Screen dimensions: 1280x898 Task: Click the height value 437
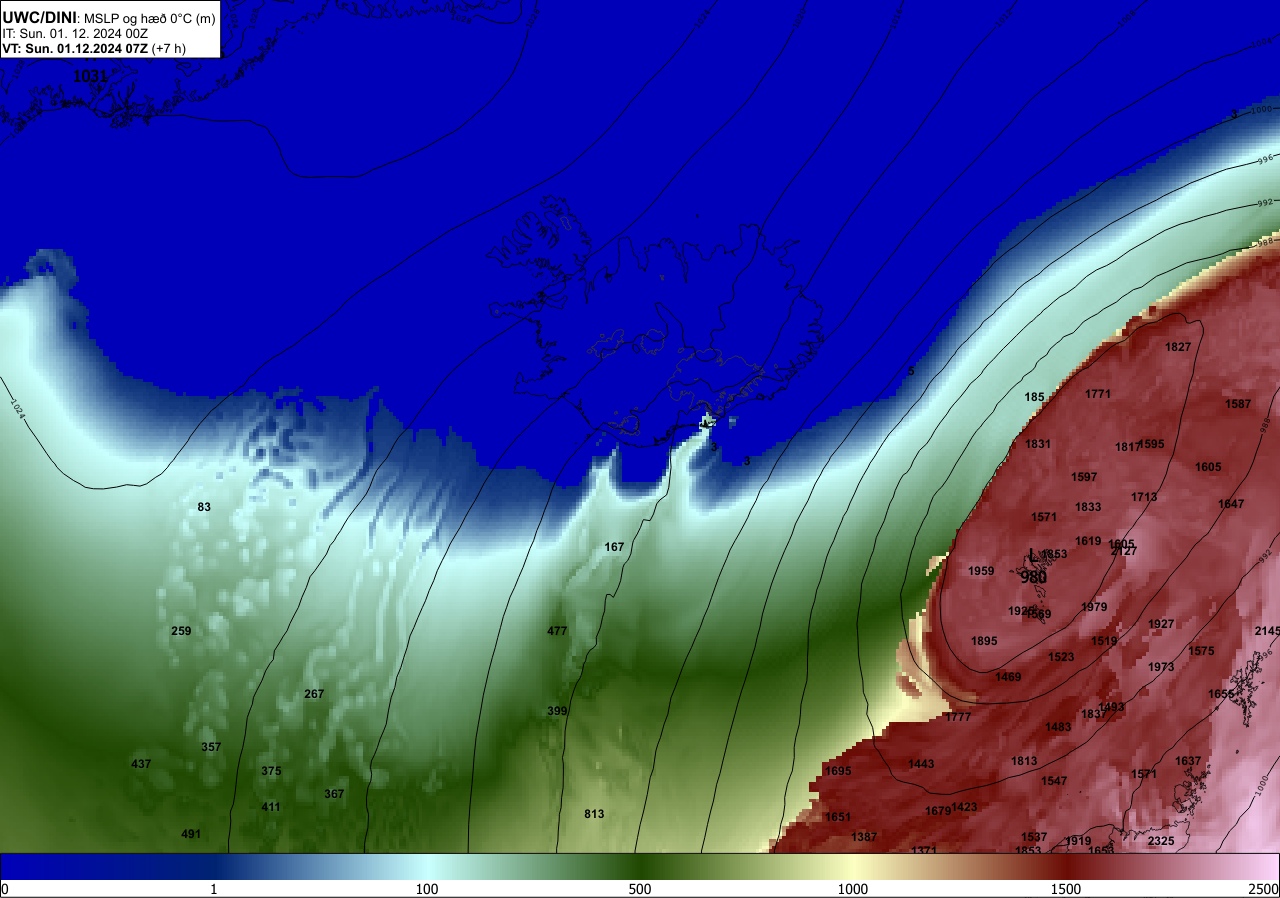point(141,764)
